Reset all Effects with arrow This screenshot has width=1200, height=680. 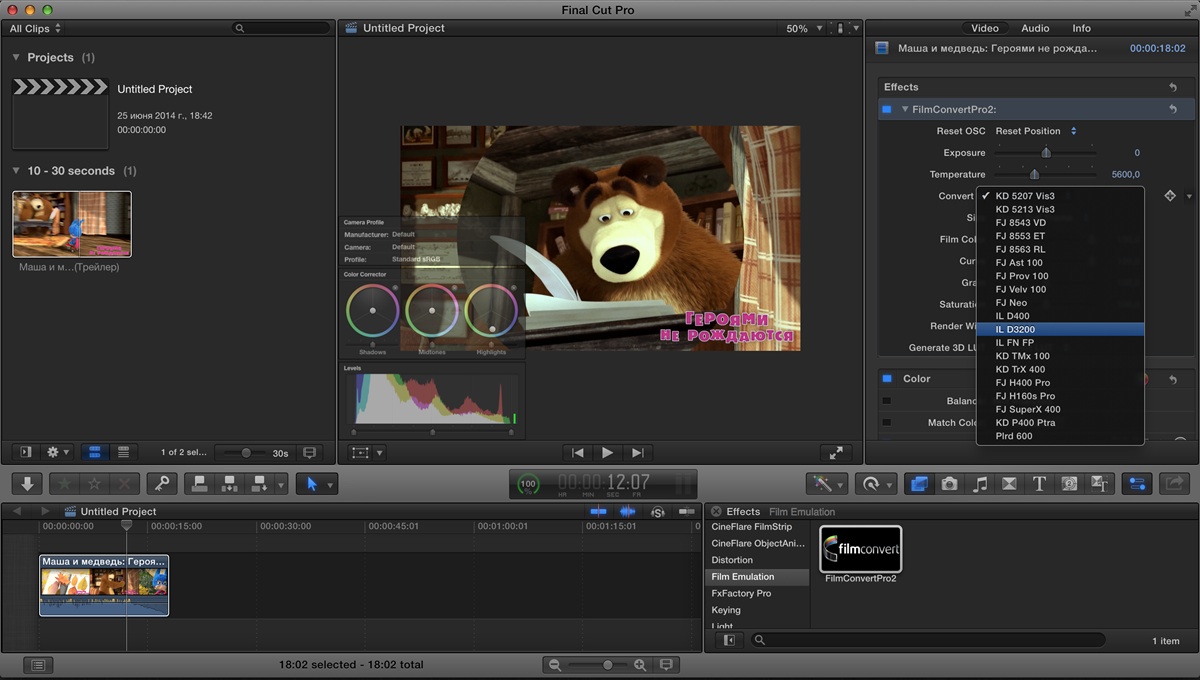[x=1173, y=87]
